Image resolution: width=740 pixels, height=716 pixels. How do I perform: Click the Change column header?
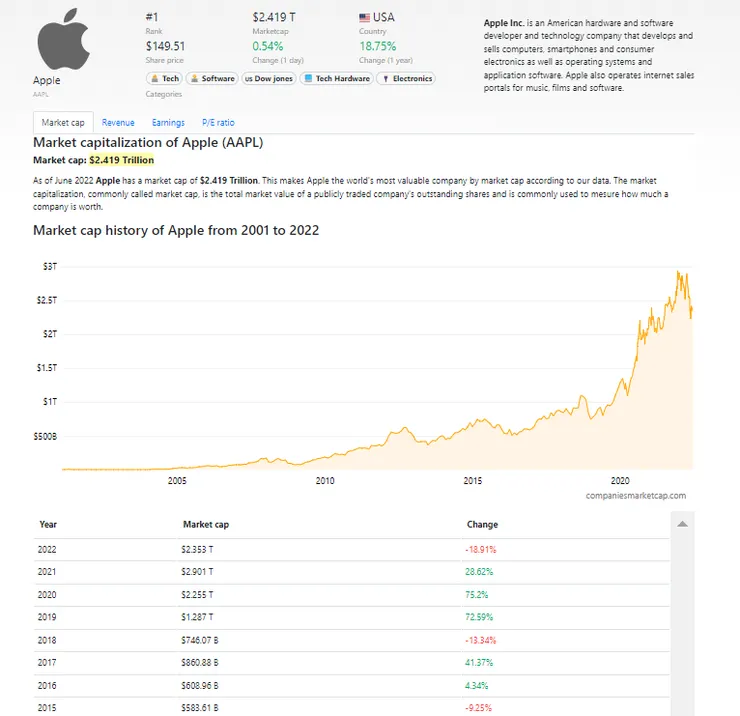pos(482,524)
